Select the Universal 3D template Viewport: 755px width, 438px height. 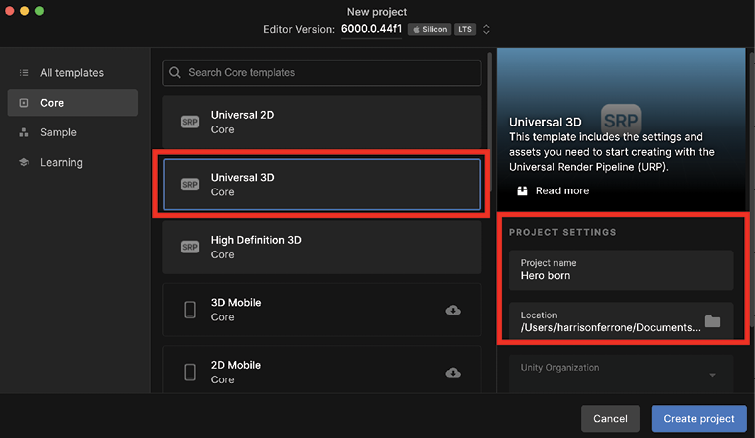click(x=322, y=184)
